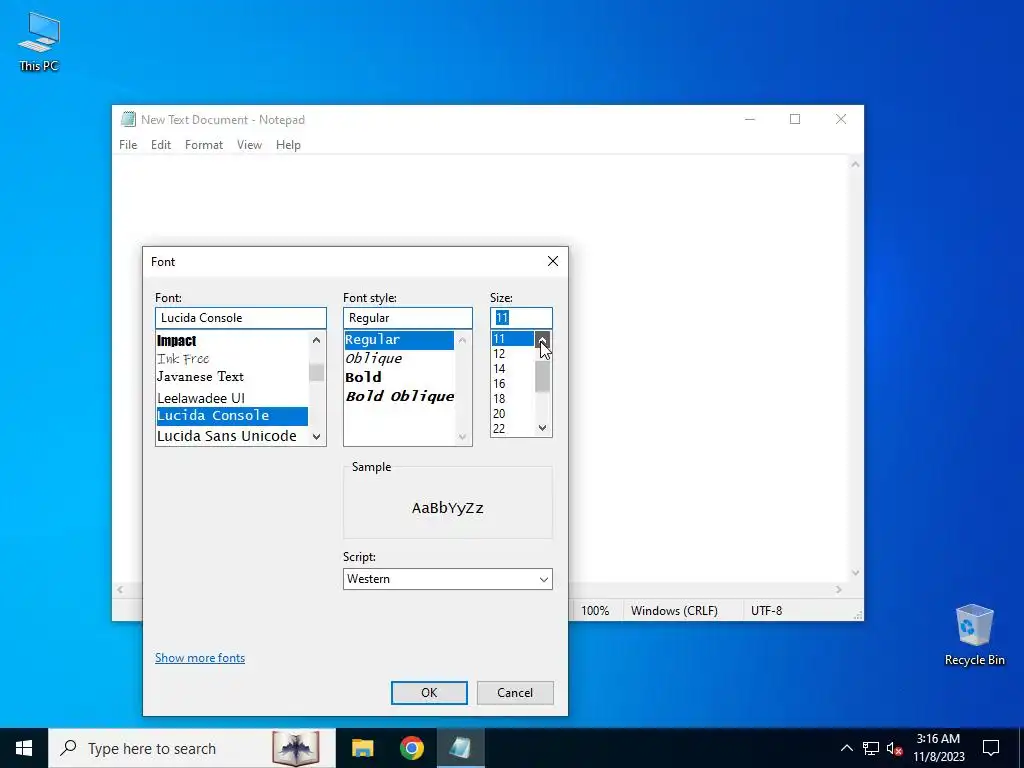Click Notepad vertical scroll down arrow
The height and width of the screenshot is (768, 1024).
(x=856, y=573)
